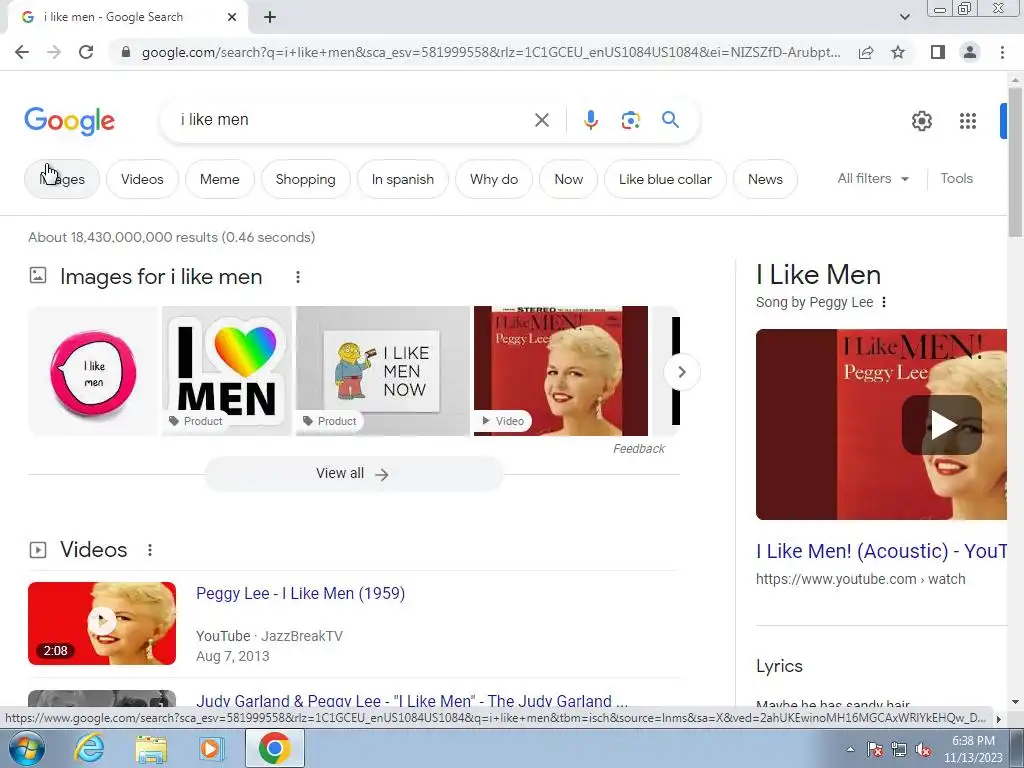Select the Meme filter chip
The width and height of the screenshot is (1024, 768).
pos(219,180)
